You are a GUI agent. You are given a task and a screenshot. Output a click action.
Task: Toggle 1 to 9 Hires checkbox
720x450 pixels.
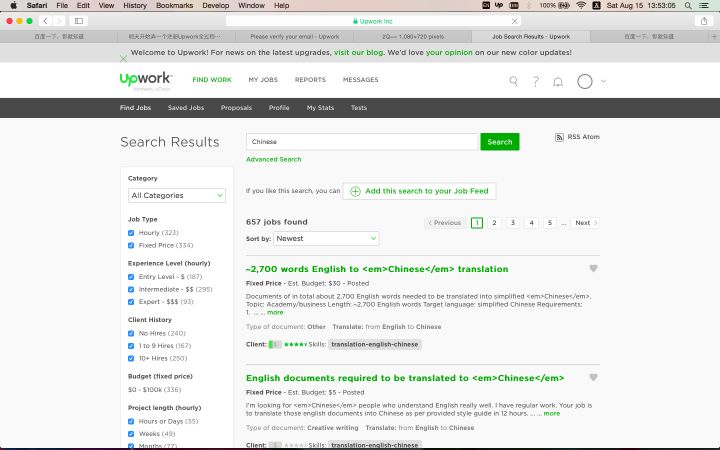[131, 346]
